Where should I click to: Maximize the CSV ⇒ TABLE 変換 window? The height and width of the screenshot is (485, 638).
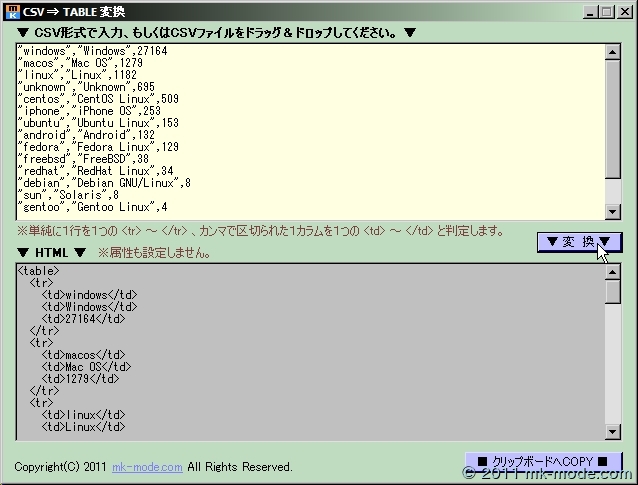[606, 11]
